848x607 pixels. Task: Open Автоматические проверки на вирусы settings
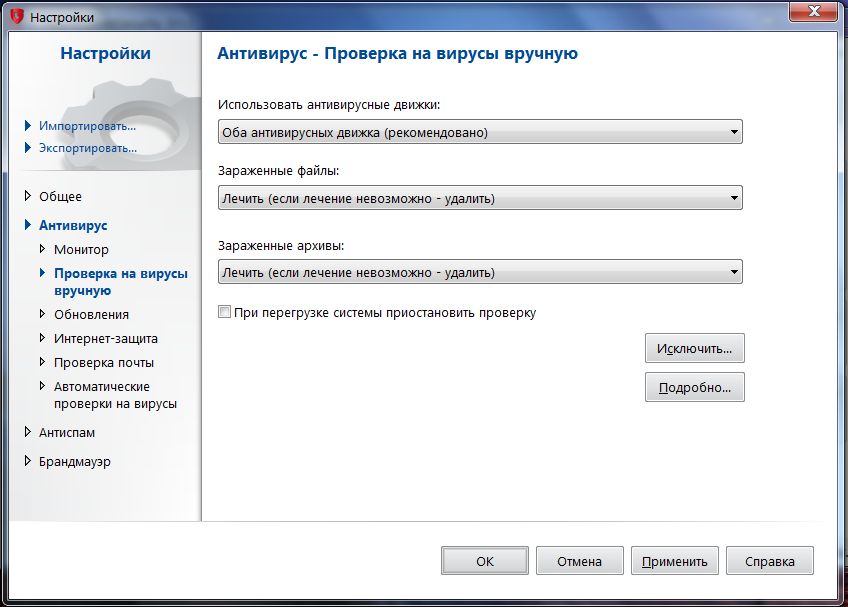click(x=115, y=395)
